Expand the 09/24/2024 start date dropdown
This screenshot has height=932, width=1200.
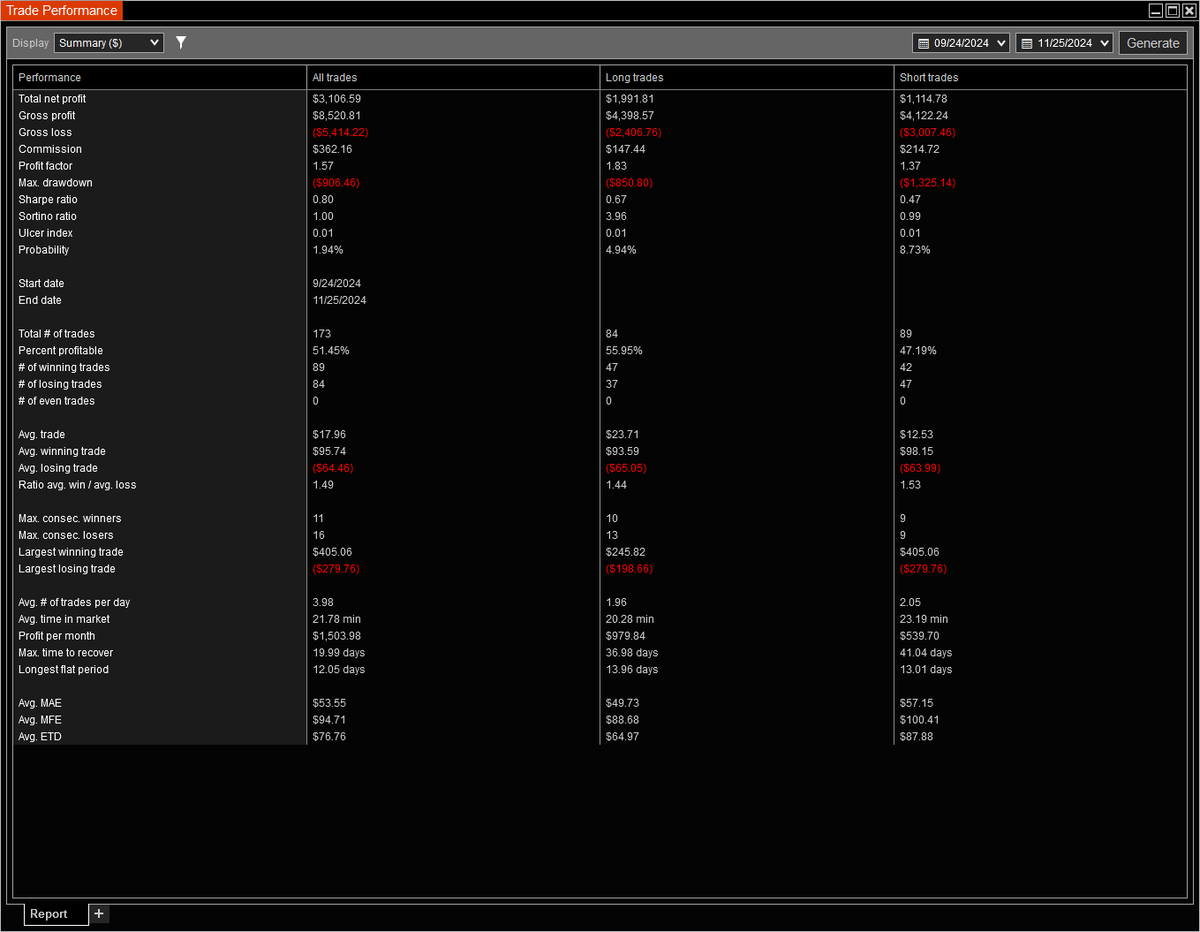[x=1003, y=43]
